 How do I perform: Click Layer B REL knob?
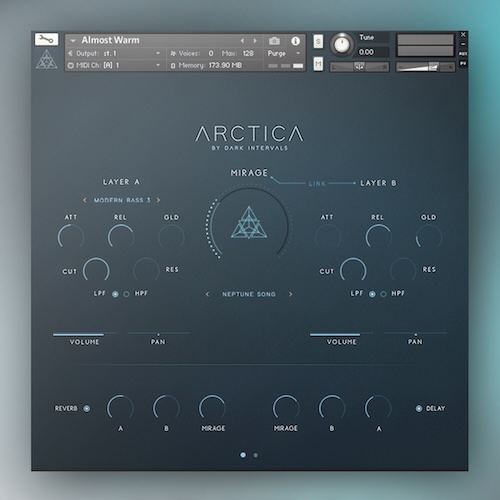click(x=378, y=237)
